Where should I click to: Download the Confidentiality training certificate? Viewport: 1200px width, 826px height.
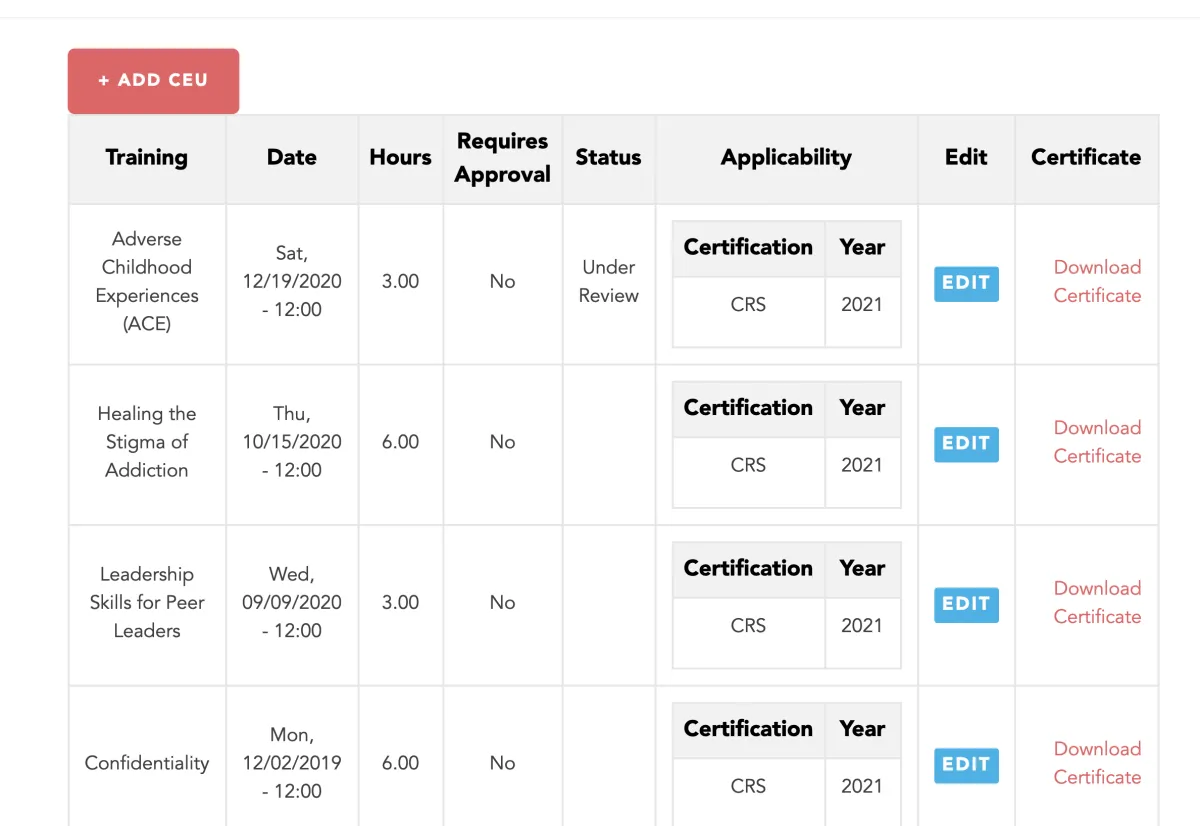1097,763
